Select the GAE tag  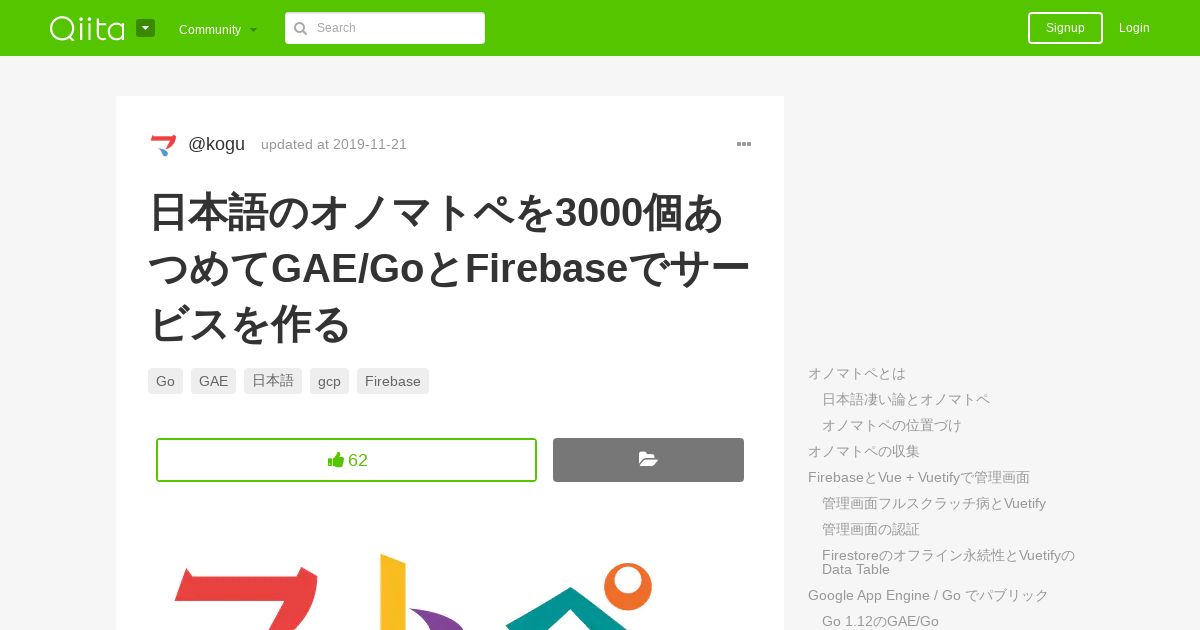(213, 381)
